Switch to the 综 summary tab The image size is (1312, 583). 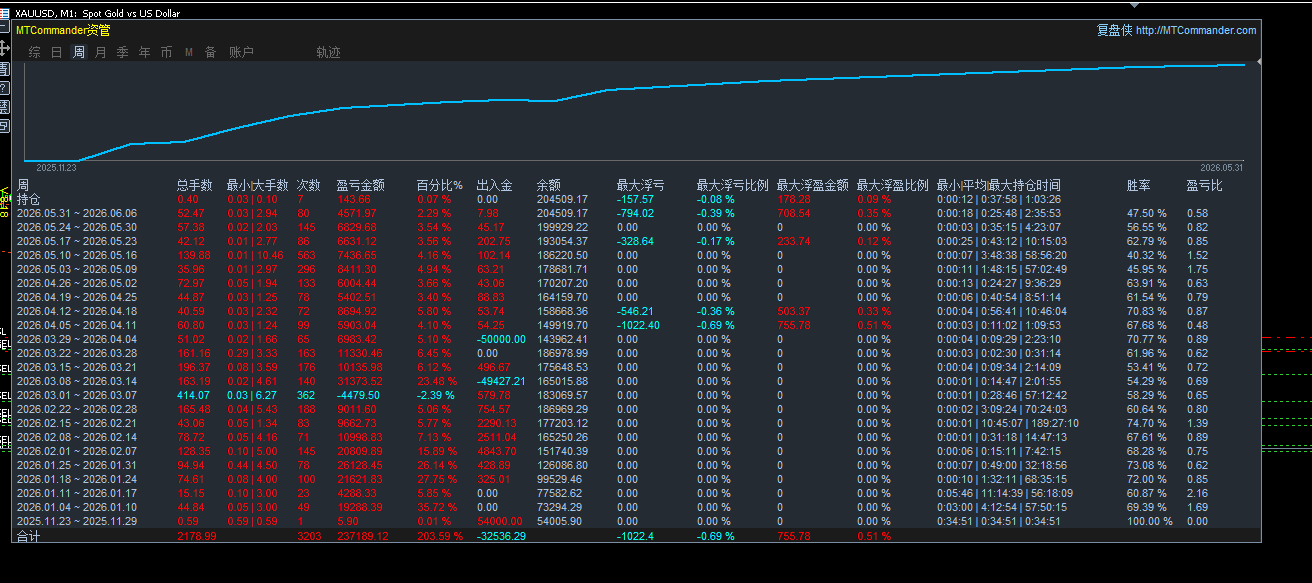point(35,52)
